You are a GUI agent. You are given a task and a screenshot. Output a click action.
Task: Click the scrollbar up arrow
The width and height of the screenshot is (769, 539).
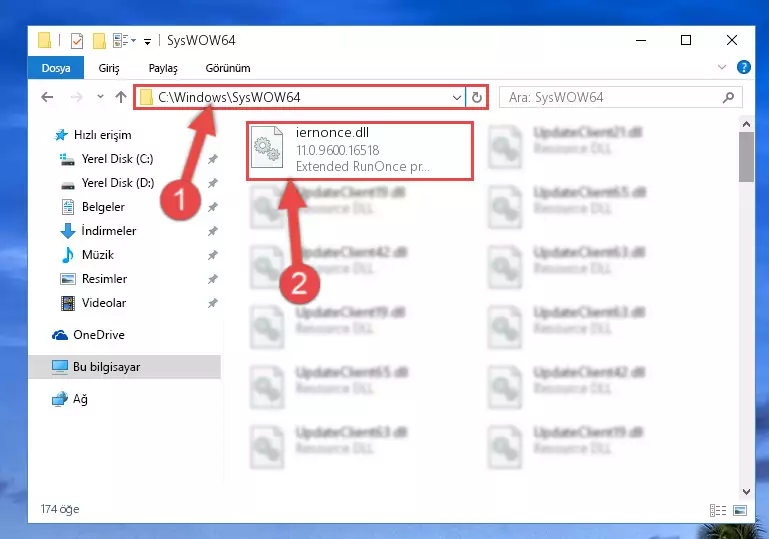click(x=746, y=124)
